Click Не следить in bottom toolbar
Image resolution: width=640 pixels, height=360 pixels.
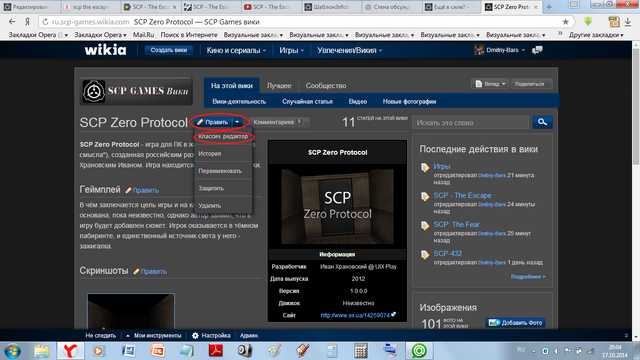tap(100, 336)
